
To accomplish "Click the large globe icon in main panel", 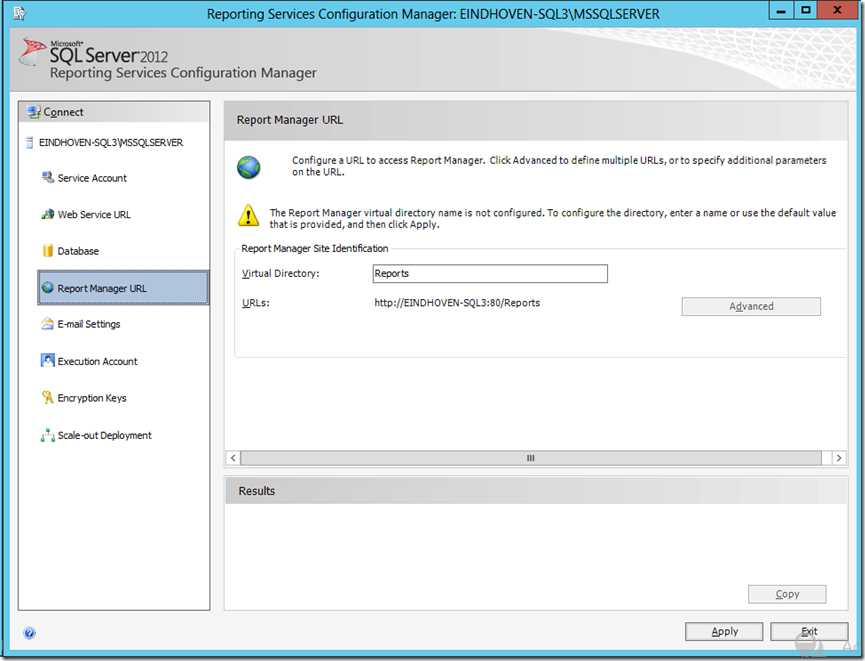I will click(248, 167).
